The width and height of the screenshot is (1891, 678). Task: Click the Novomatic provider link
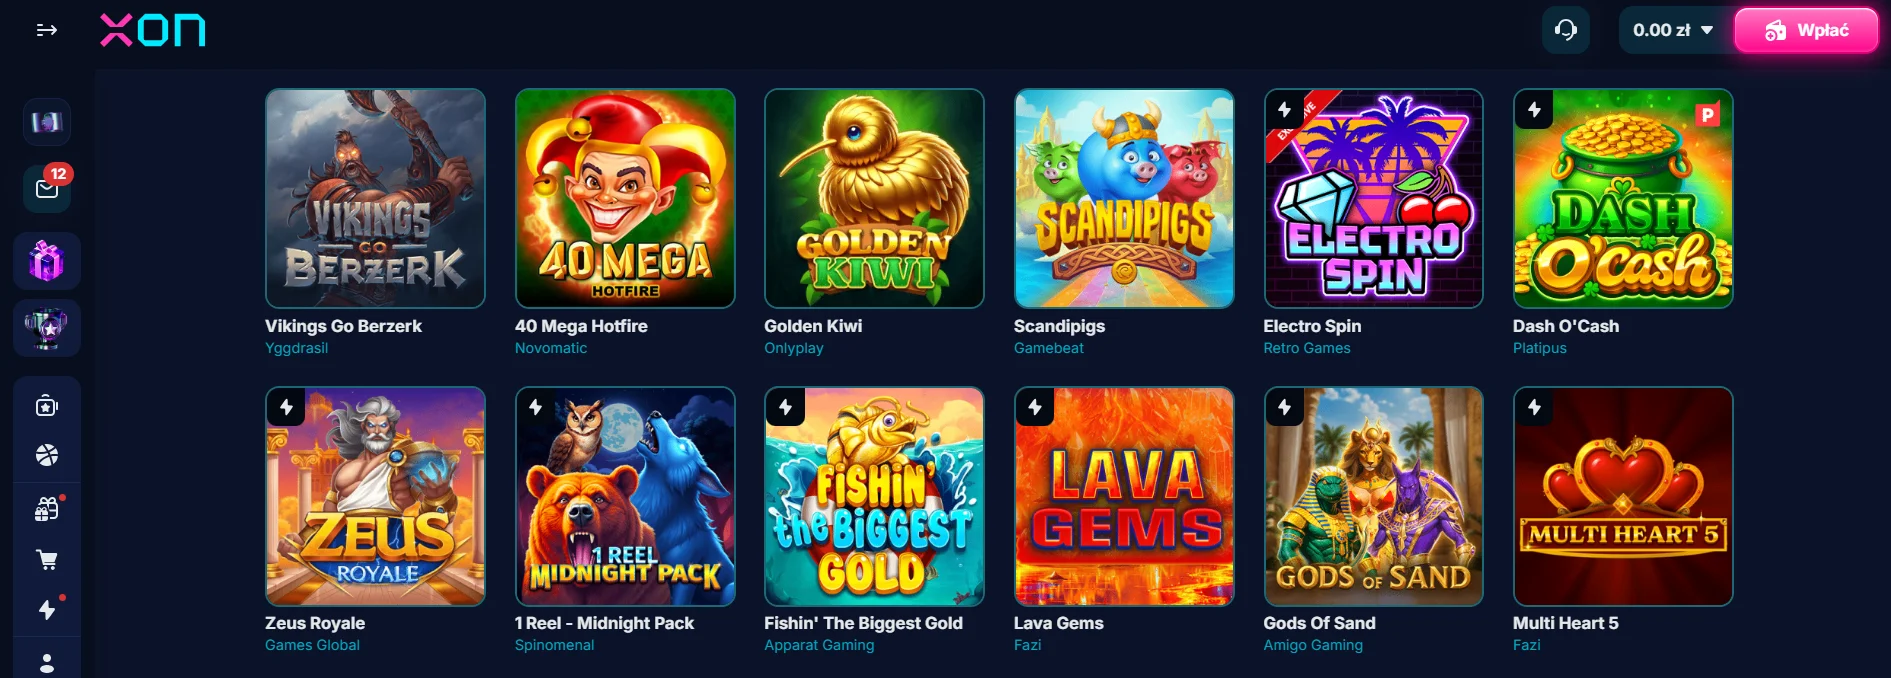point(551,348)
